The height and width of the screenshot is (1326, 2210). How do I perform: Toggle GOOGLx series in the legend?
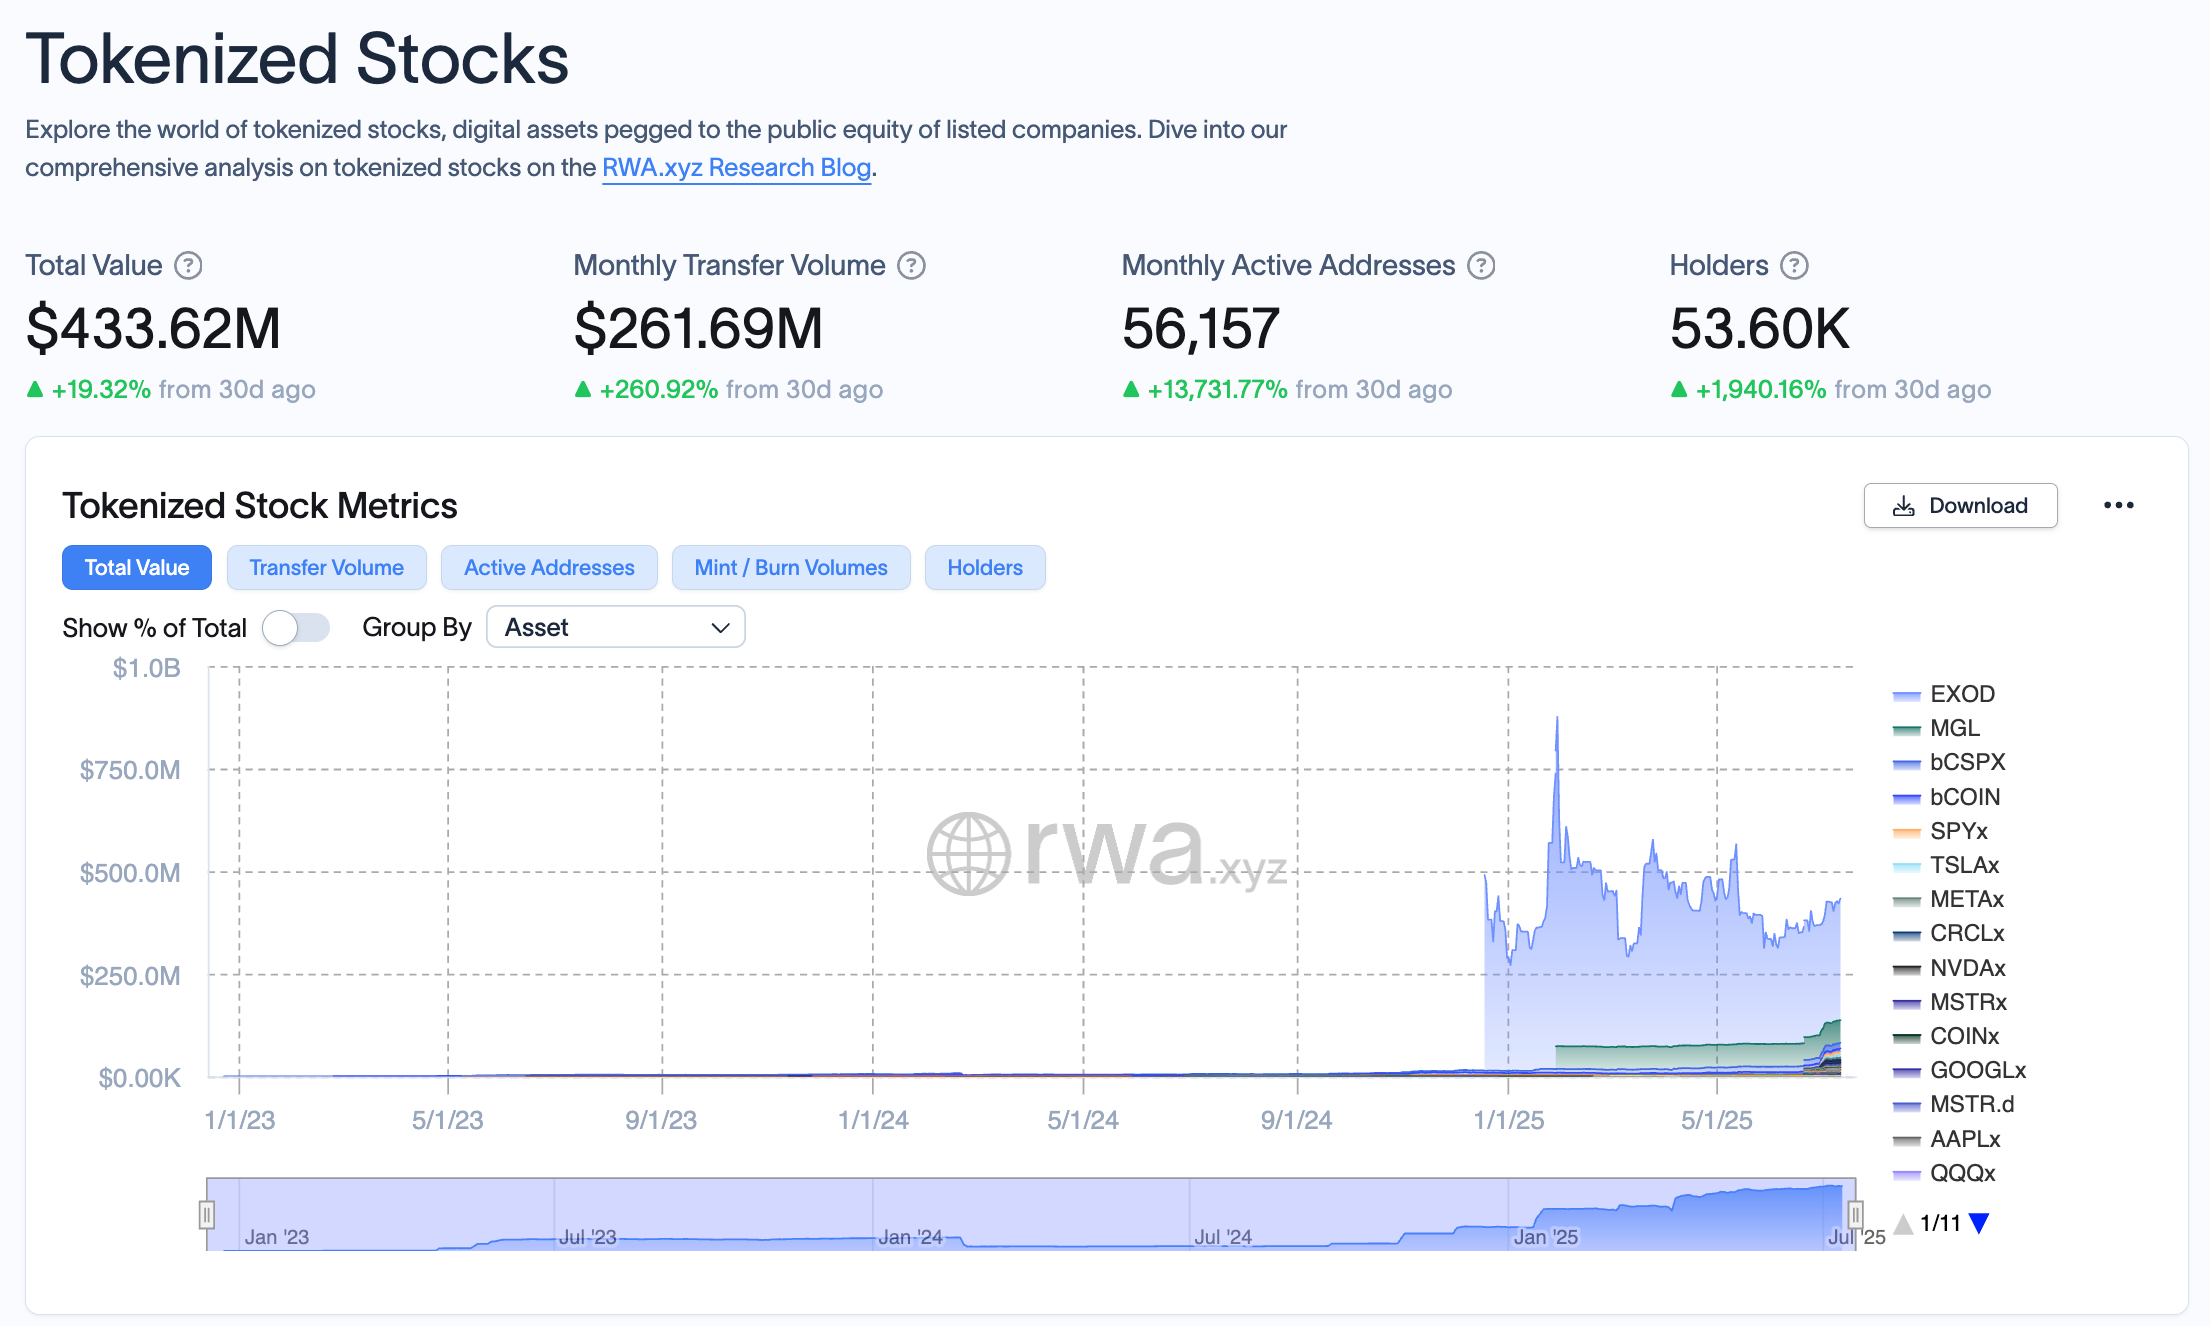(x=1960, y=1070)
